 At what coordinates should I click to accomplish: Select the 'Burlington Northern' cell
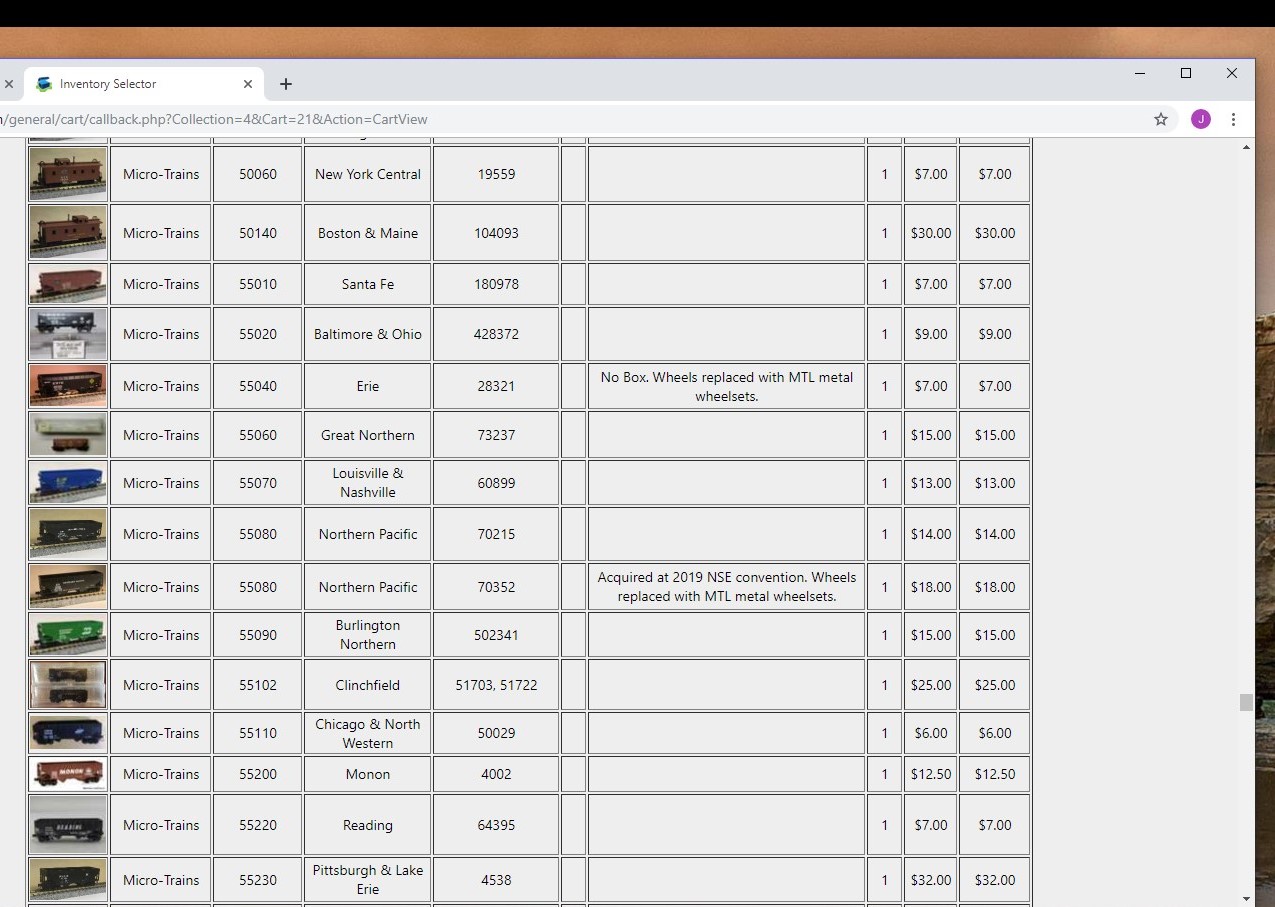(x=368, y=635)
